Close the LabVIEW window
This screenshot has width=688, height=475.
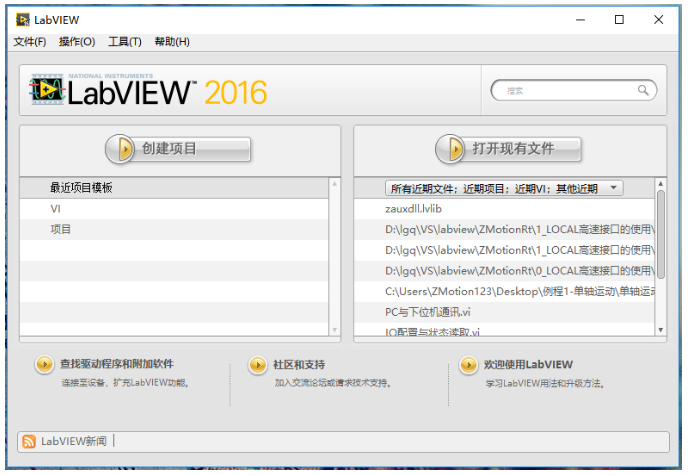pyautogui.click(x=658, y=20)
